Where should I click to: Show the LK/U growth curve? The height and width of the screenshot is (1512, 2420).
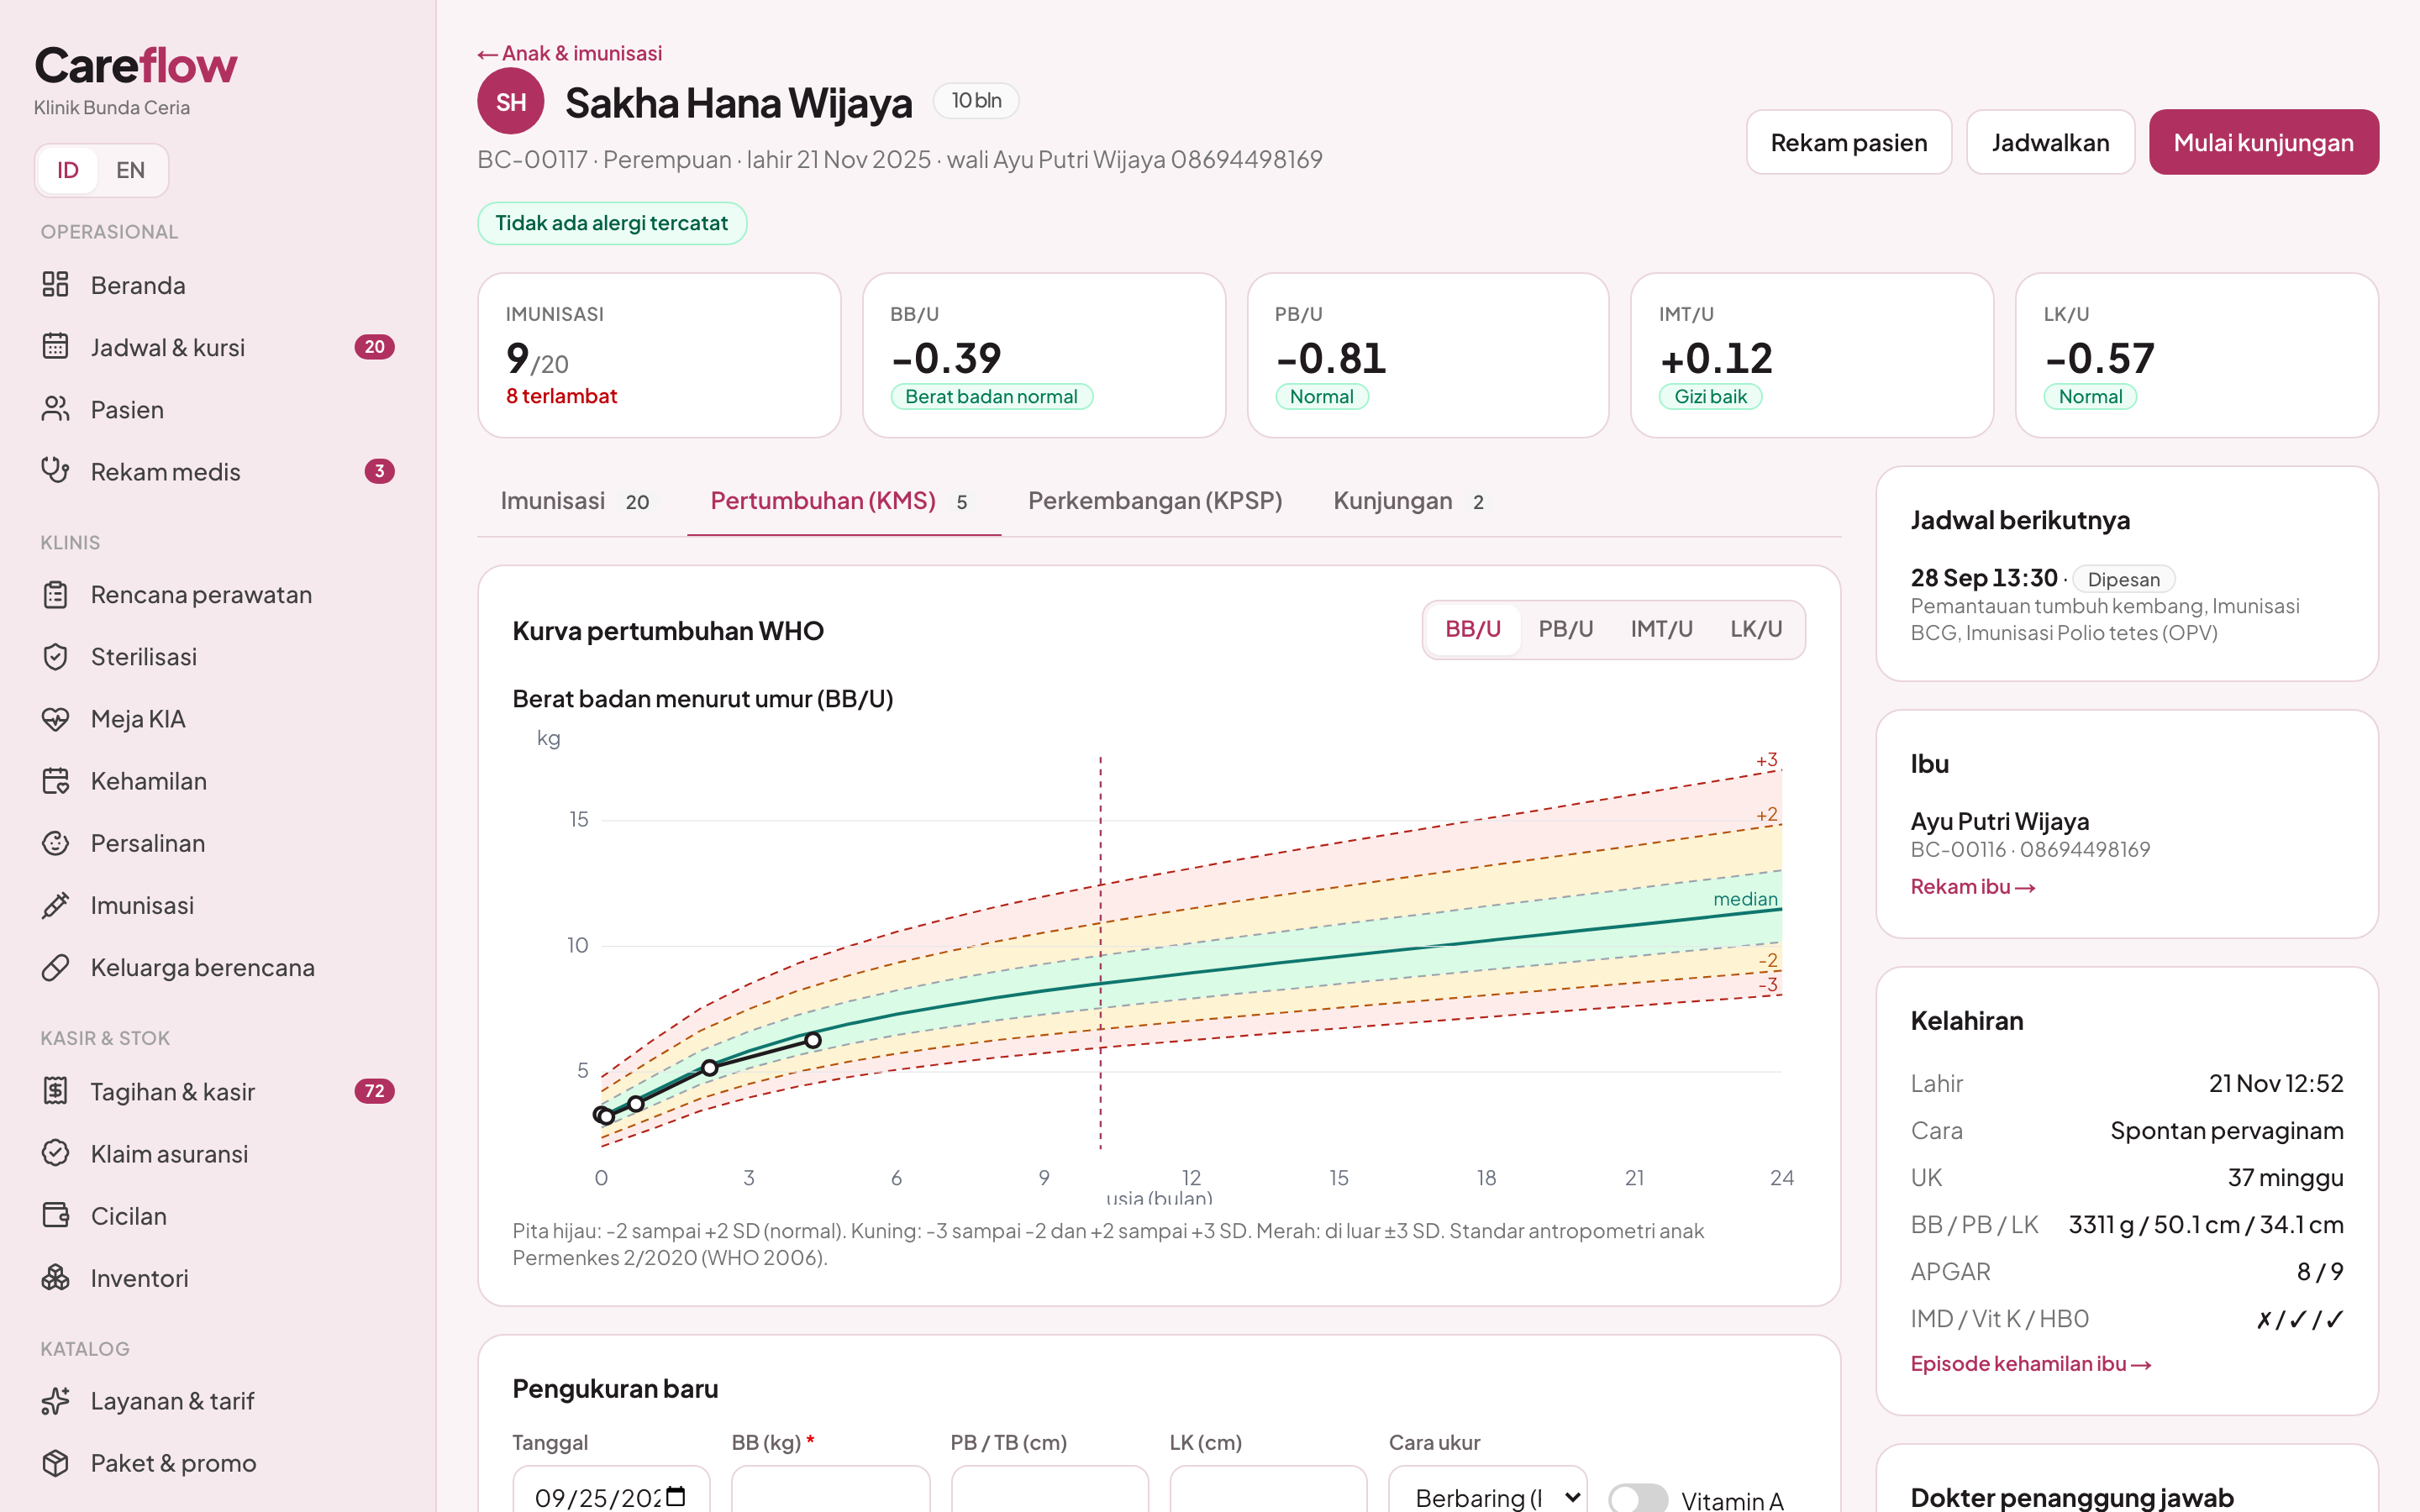tap(1756, 629)
